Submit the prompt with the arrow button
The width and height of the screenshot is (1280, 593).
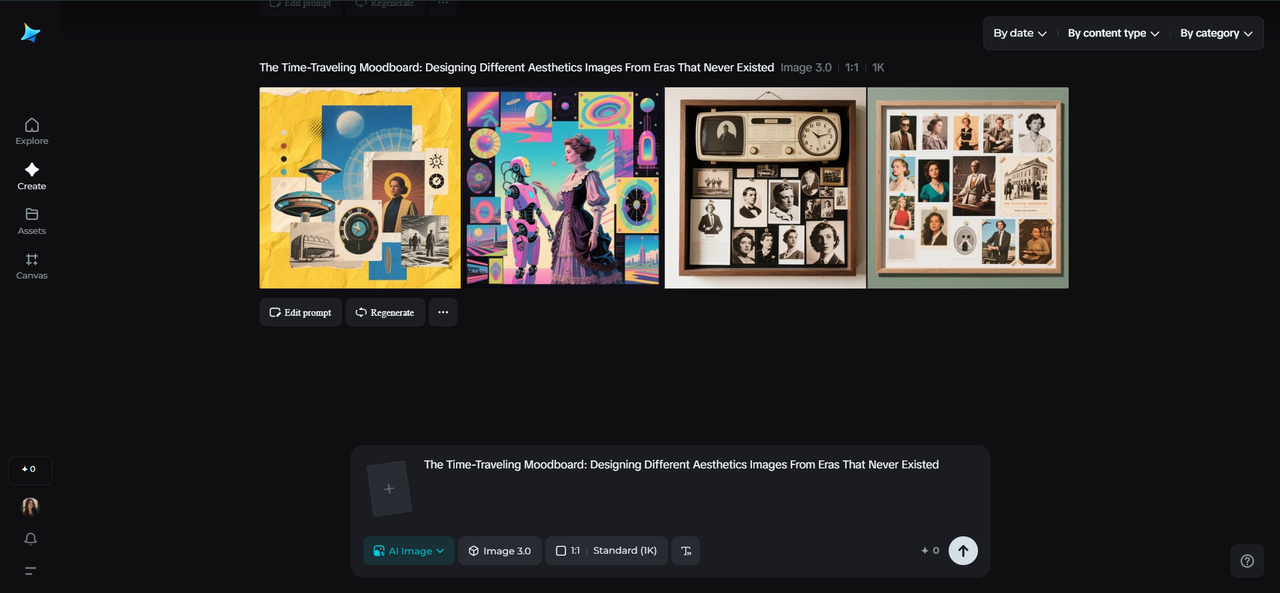tap(963, 550)
